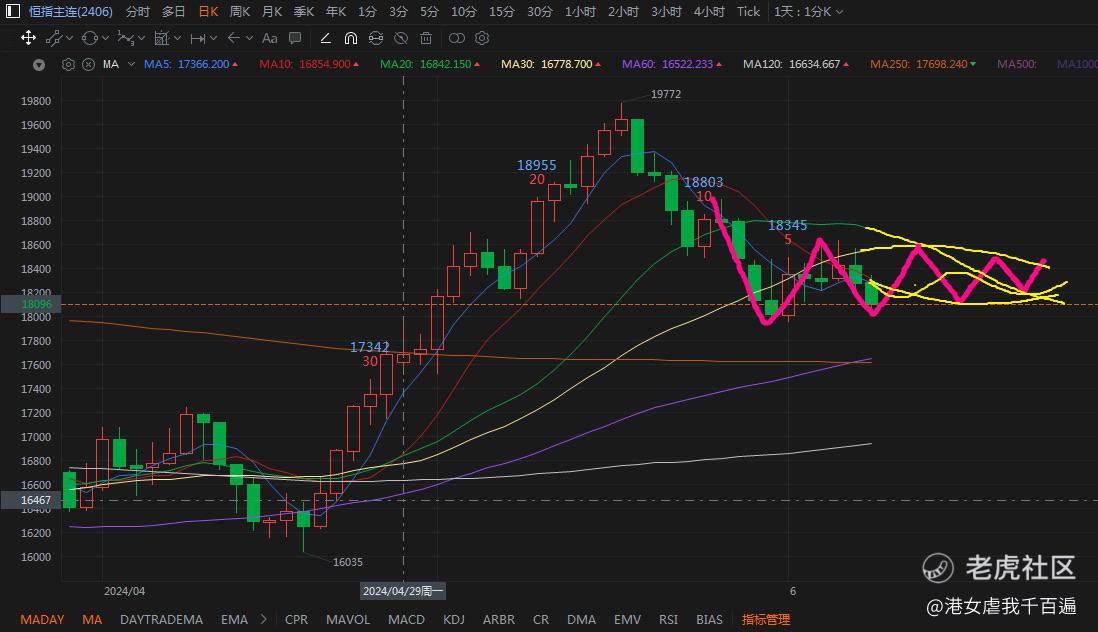Expand the measurement tool dropdown arrow
The width and height of the screenshot is (1098, 632).
click(x=177, y=38)
